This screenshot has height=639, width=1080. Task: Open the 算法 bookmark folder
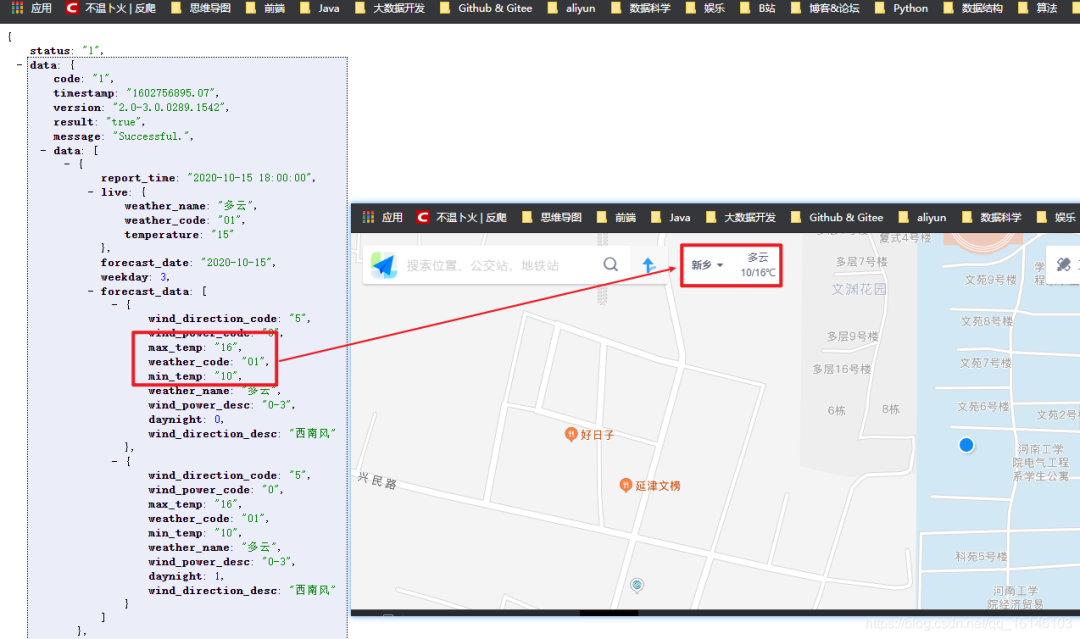point(1038,8)
